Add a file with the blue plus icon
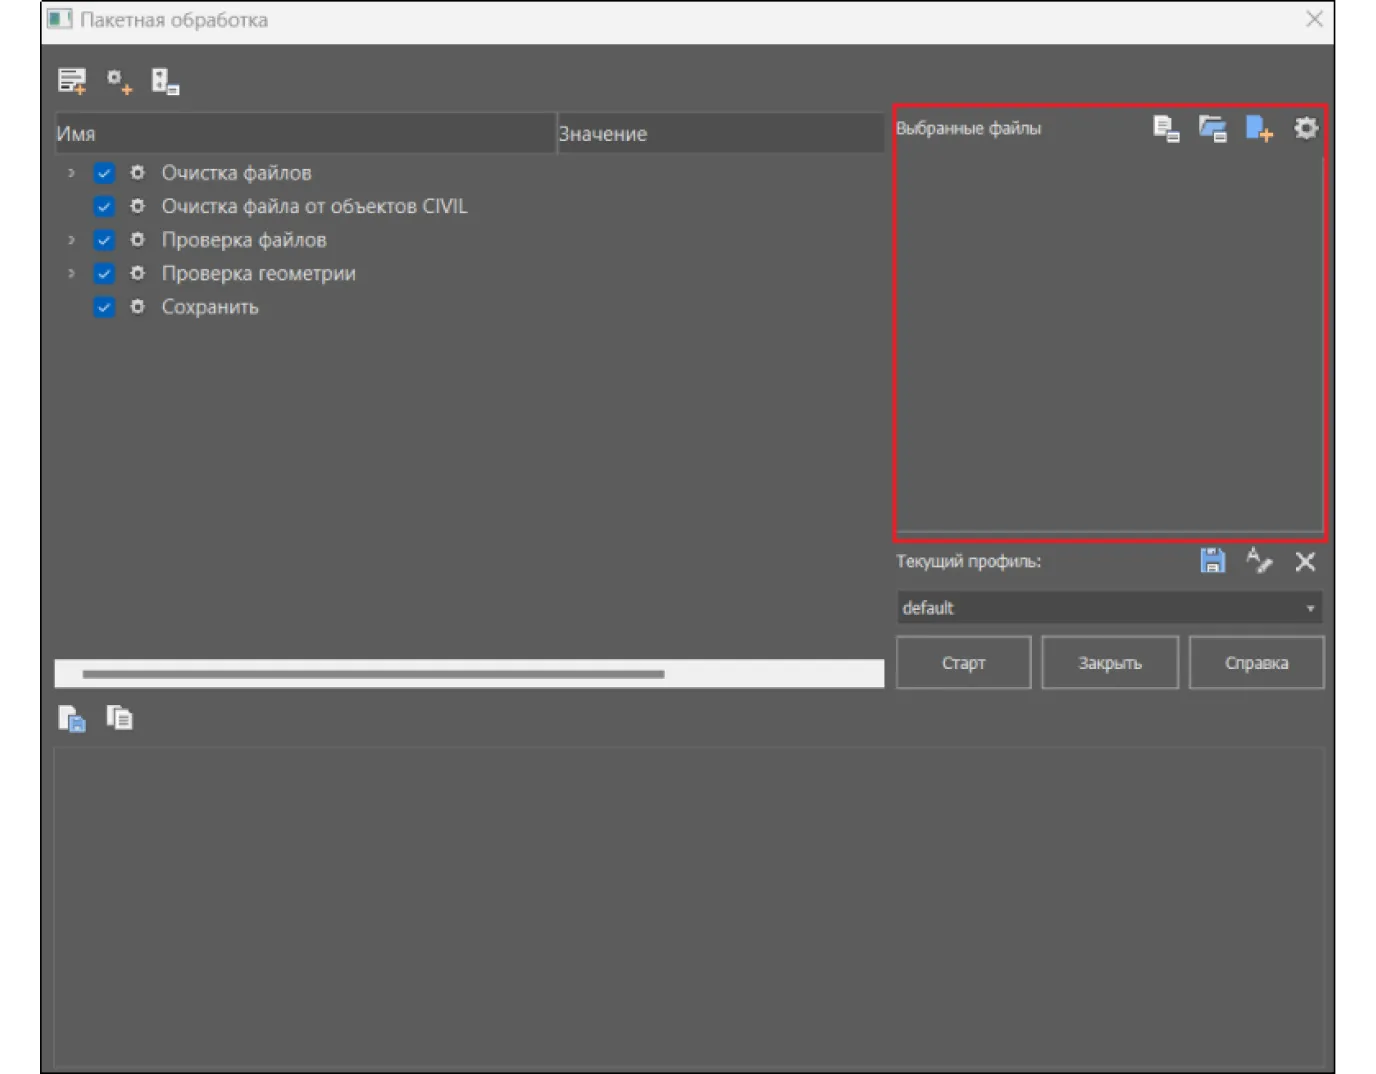 (x=1259, y=128)
